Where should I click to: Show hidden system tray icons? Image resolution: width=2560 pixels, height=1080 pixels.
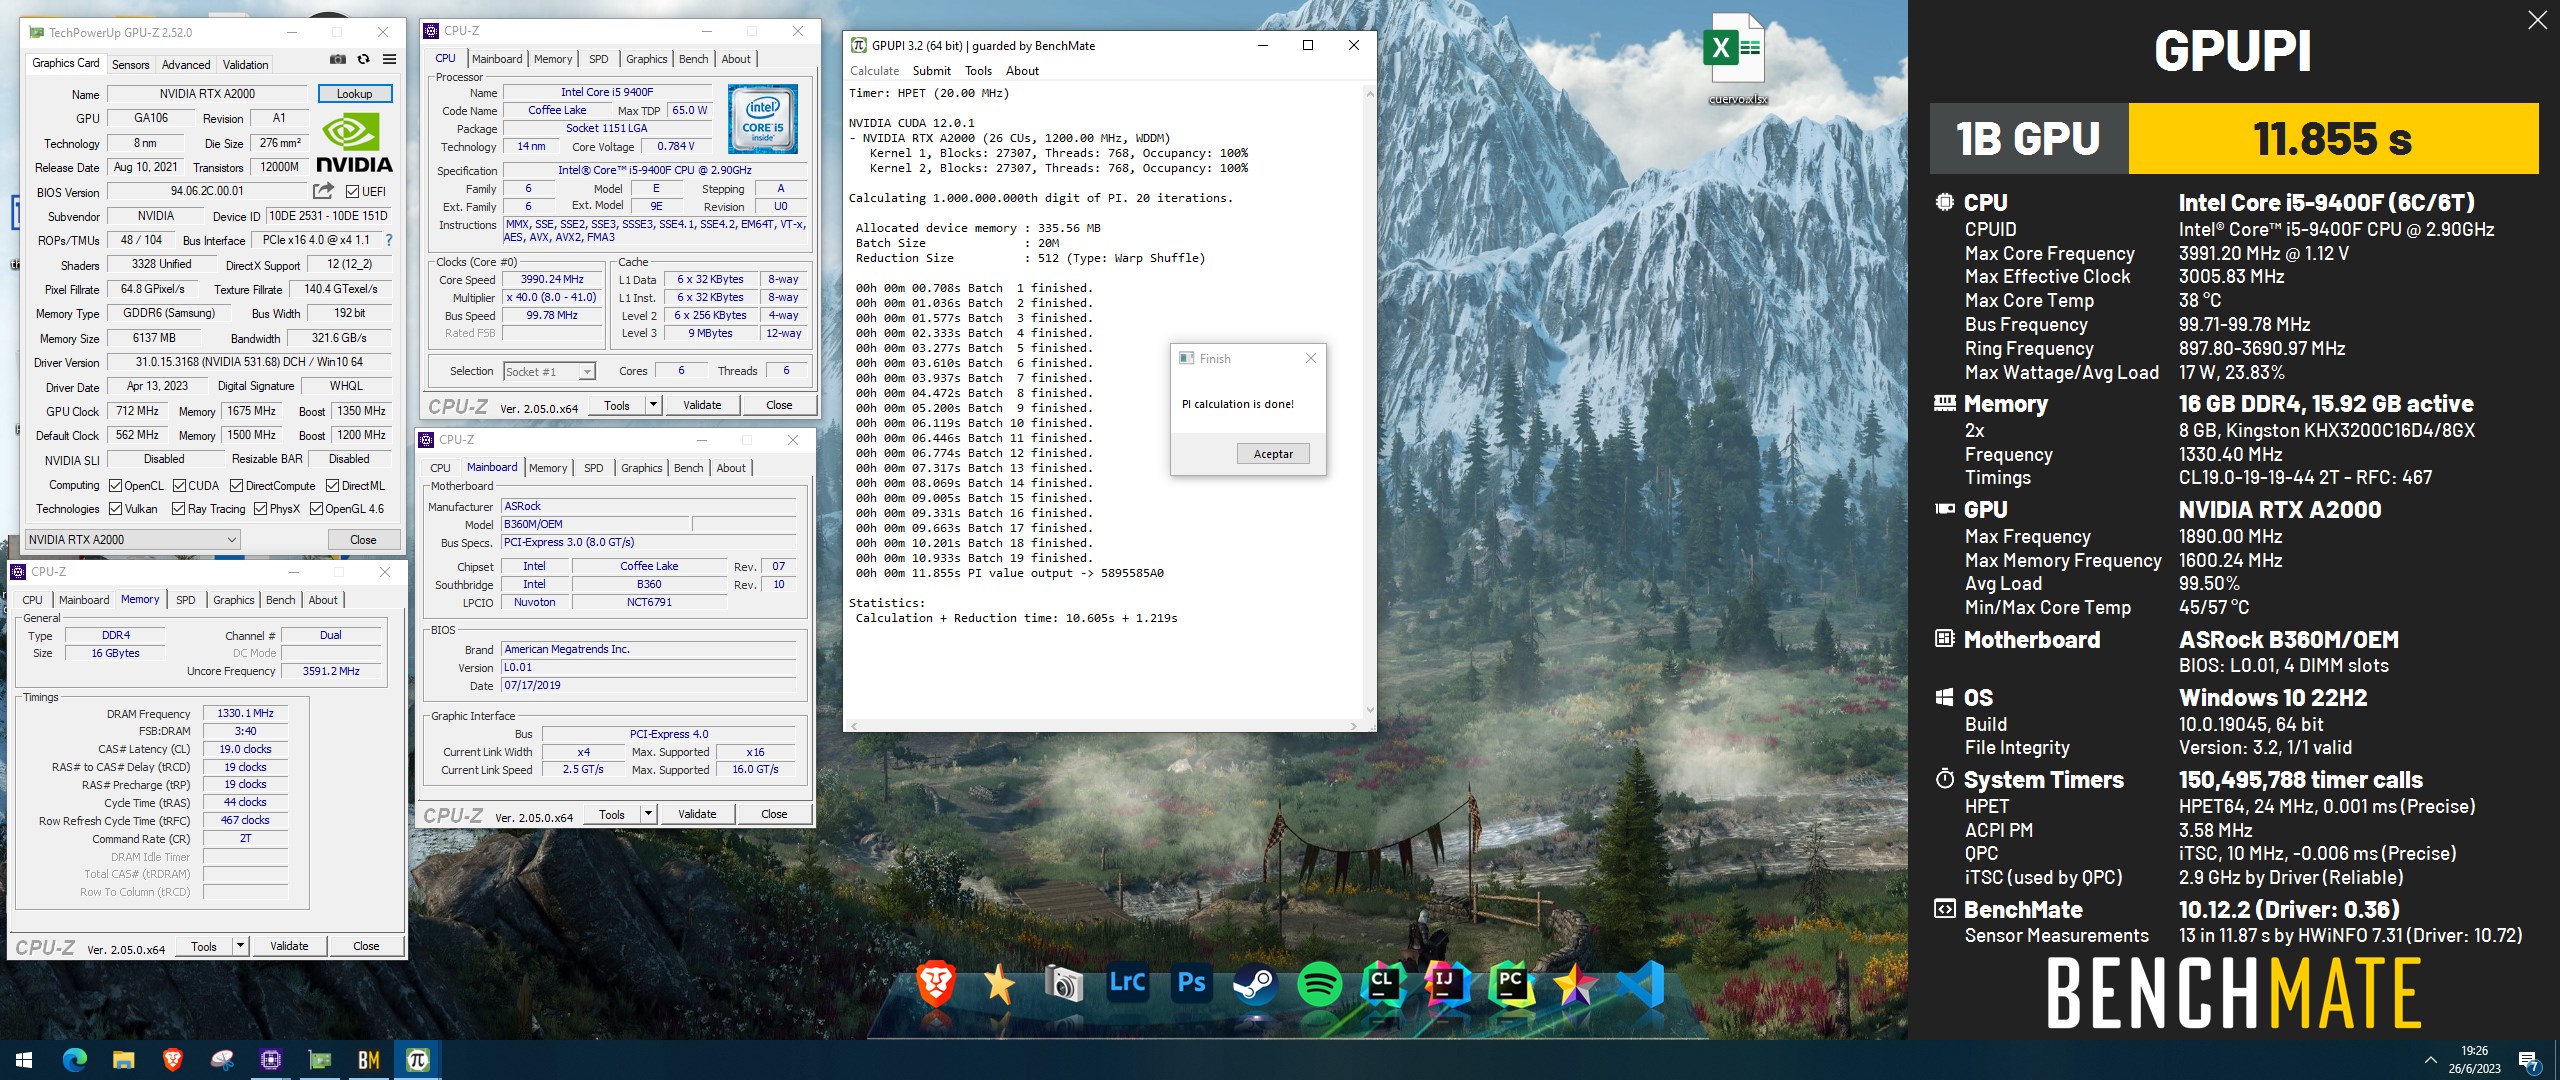click(x=2430, y=1060)
